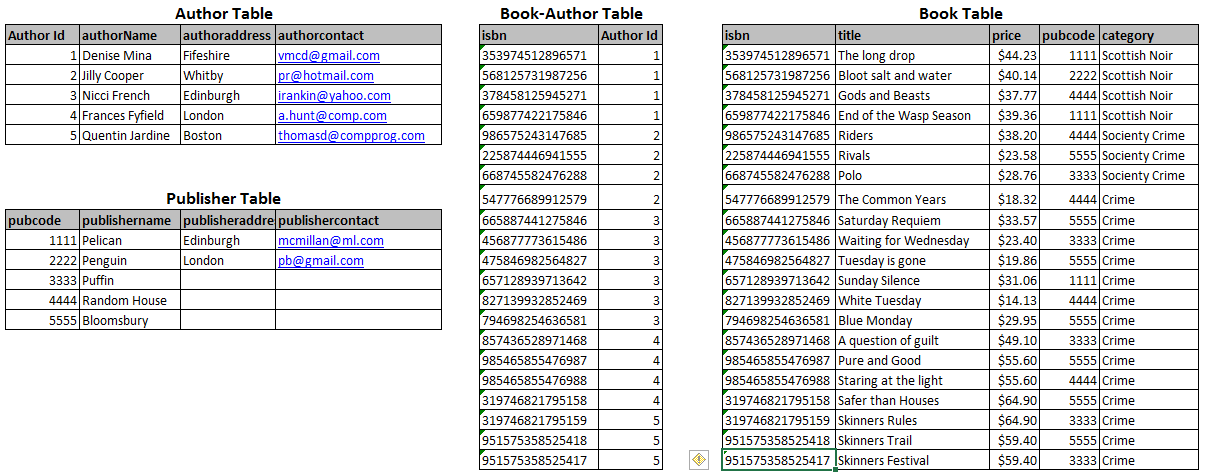Screen dimensions: 1205x475
Task: Select the Riders title cell
Action: coord(912,136)
